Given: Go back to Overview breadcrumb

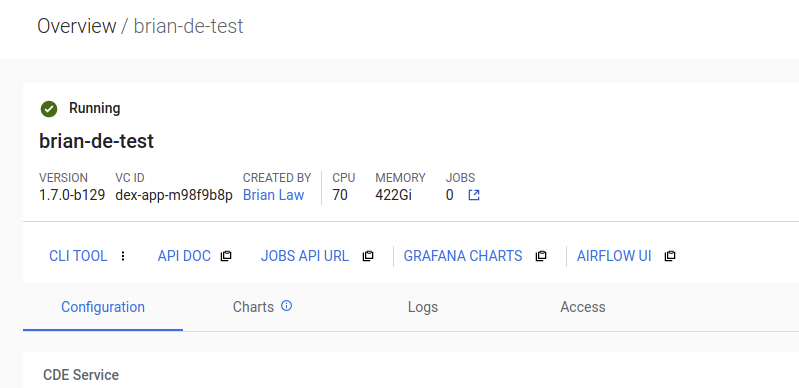Looking at the screenshot, I should (76, 26).
